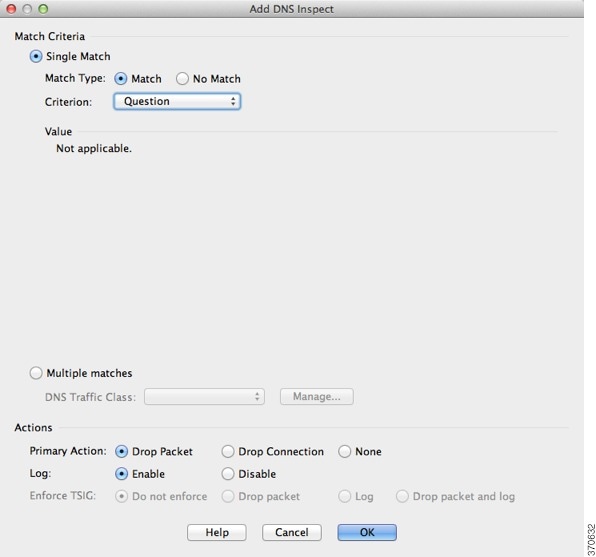Open the Criterion dropdown showing Question
The width and height of the screenshot is (596, 557).
(x=177, y=102)
